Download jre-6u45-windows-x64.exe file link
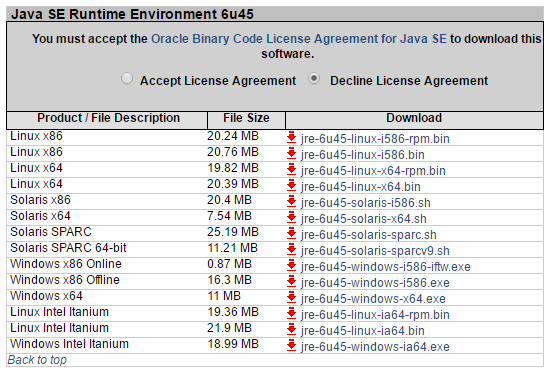Screen dimensions: 548x373 pos(373,299)
